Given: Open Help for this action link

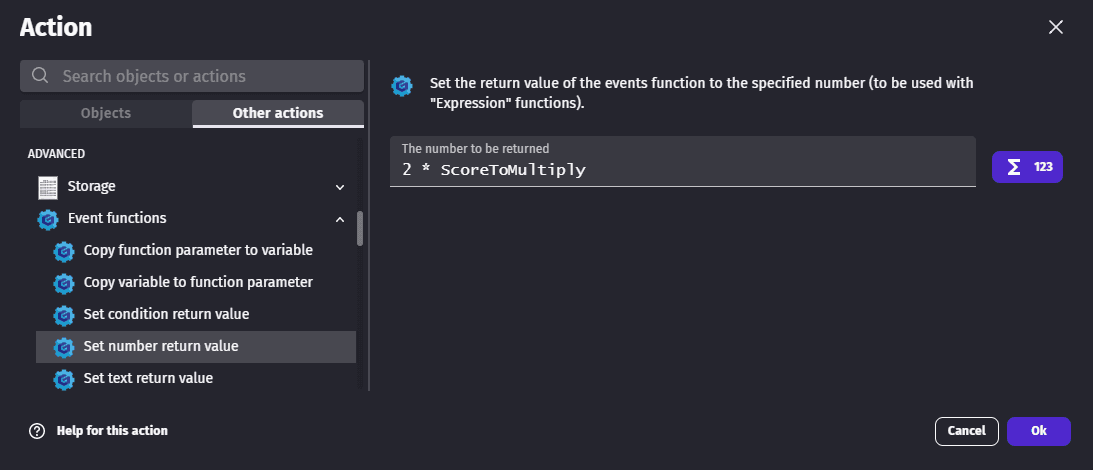Looking at the screenshot, I should pos(112,431).
